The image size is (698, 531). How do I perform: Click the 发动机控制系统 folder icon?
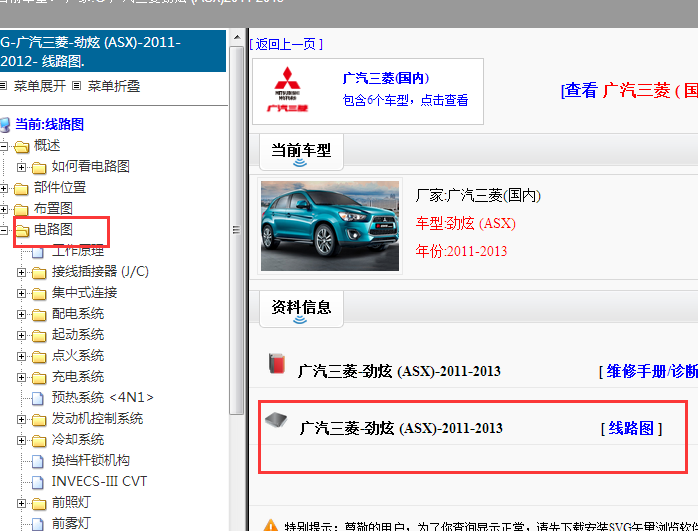tap(39, 419)
